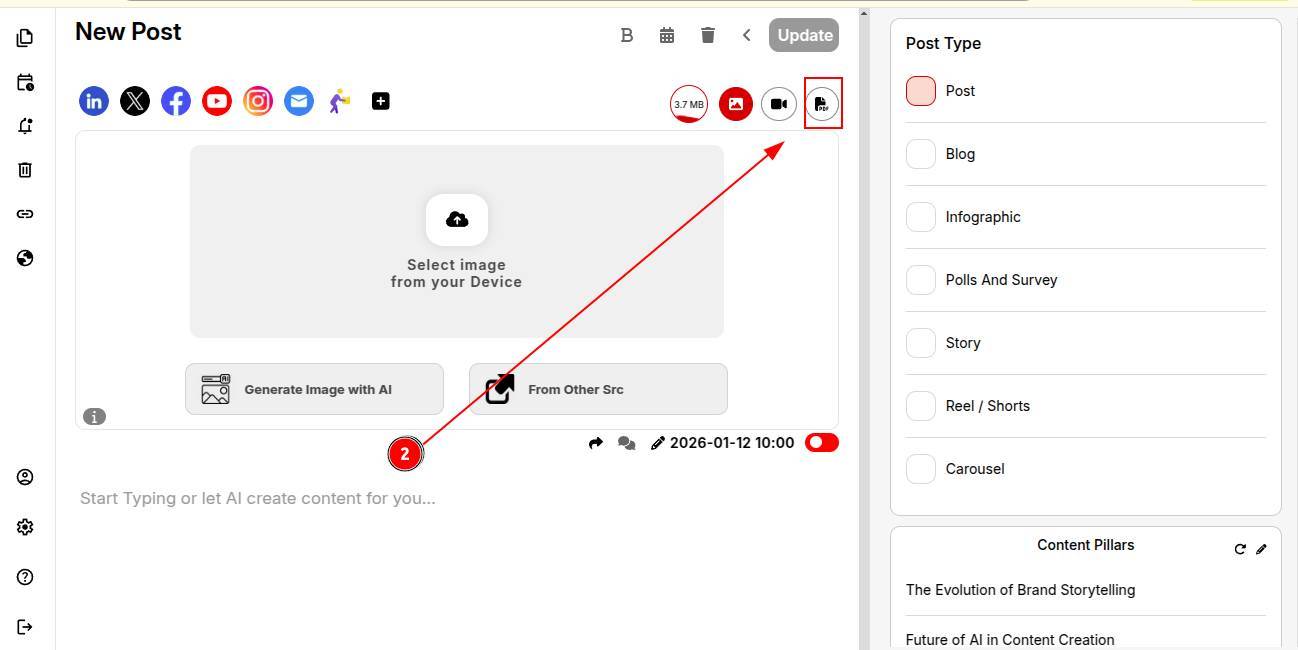Select the Blog post type checkbox
The width and height of the screenshot is (1298, 650).
pos(921,154)
